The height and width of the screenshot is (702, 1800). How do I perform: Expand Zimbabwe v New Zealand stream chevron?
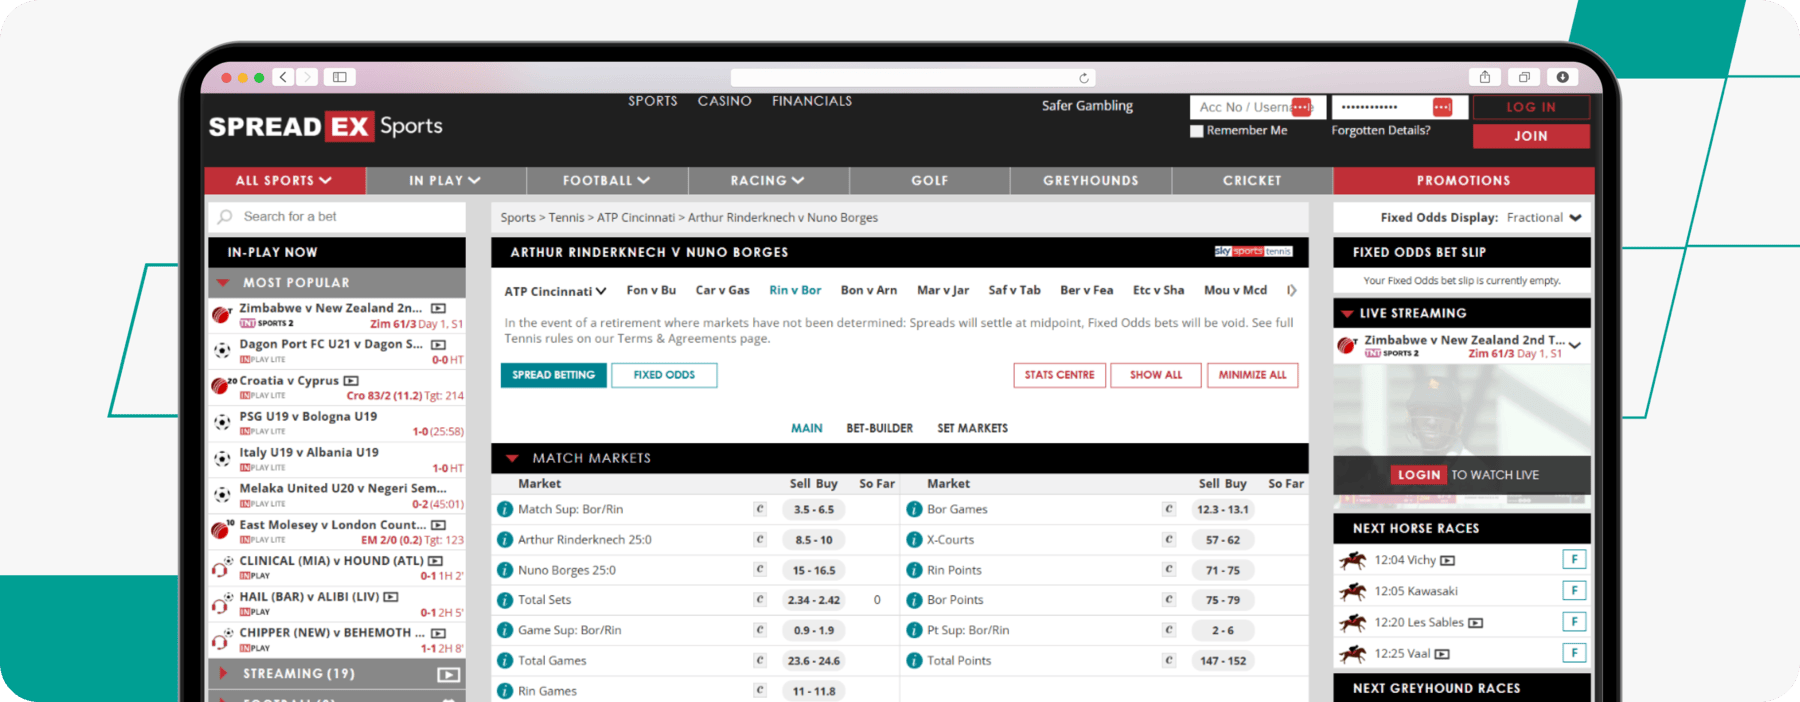[x=1575, y=346]
